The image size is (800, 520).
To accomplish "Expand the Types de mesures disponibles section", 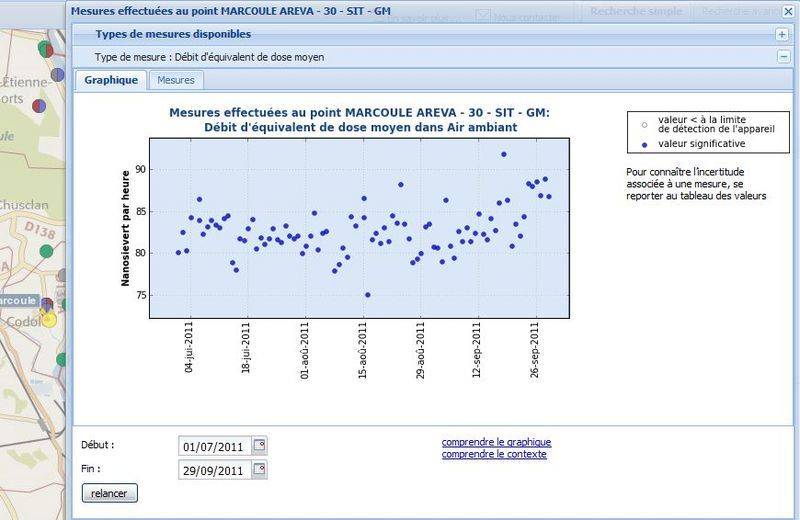I will pyautogui.click(x=782, y=34).
